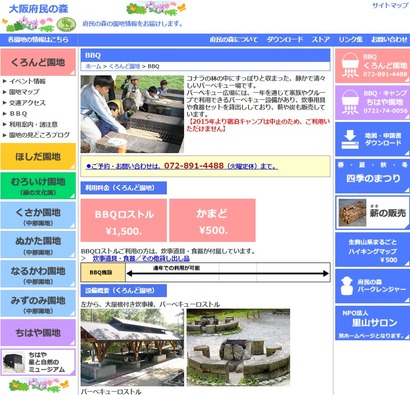This screenshot has height=395, width=410.
Task: Open the ほしだ園地 yellow button
Action: pos(38,156)
